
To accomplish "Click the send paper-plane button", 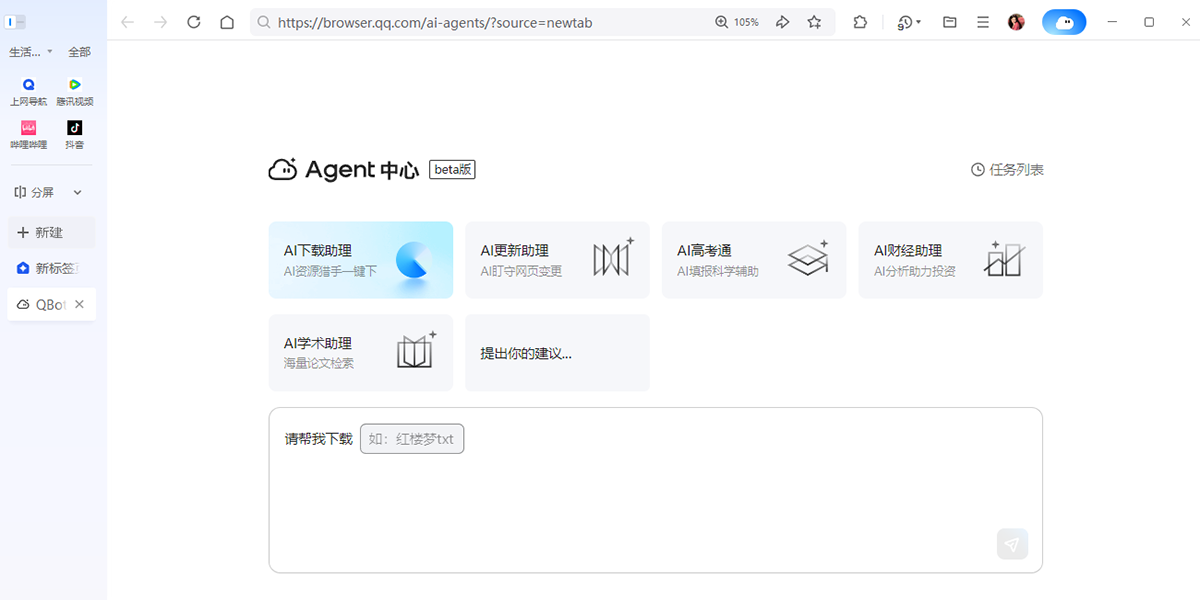I will (1012, 544).
